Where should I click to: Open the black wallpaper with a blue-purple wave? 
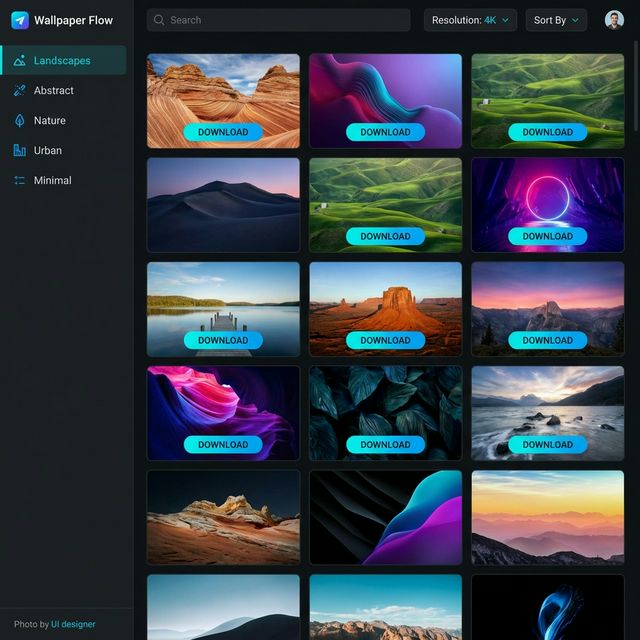tap(385, 518)
